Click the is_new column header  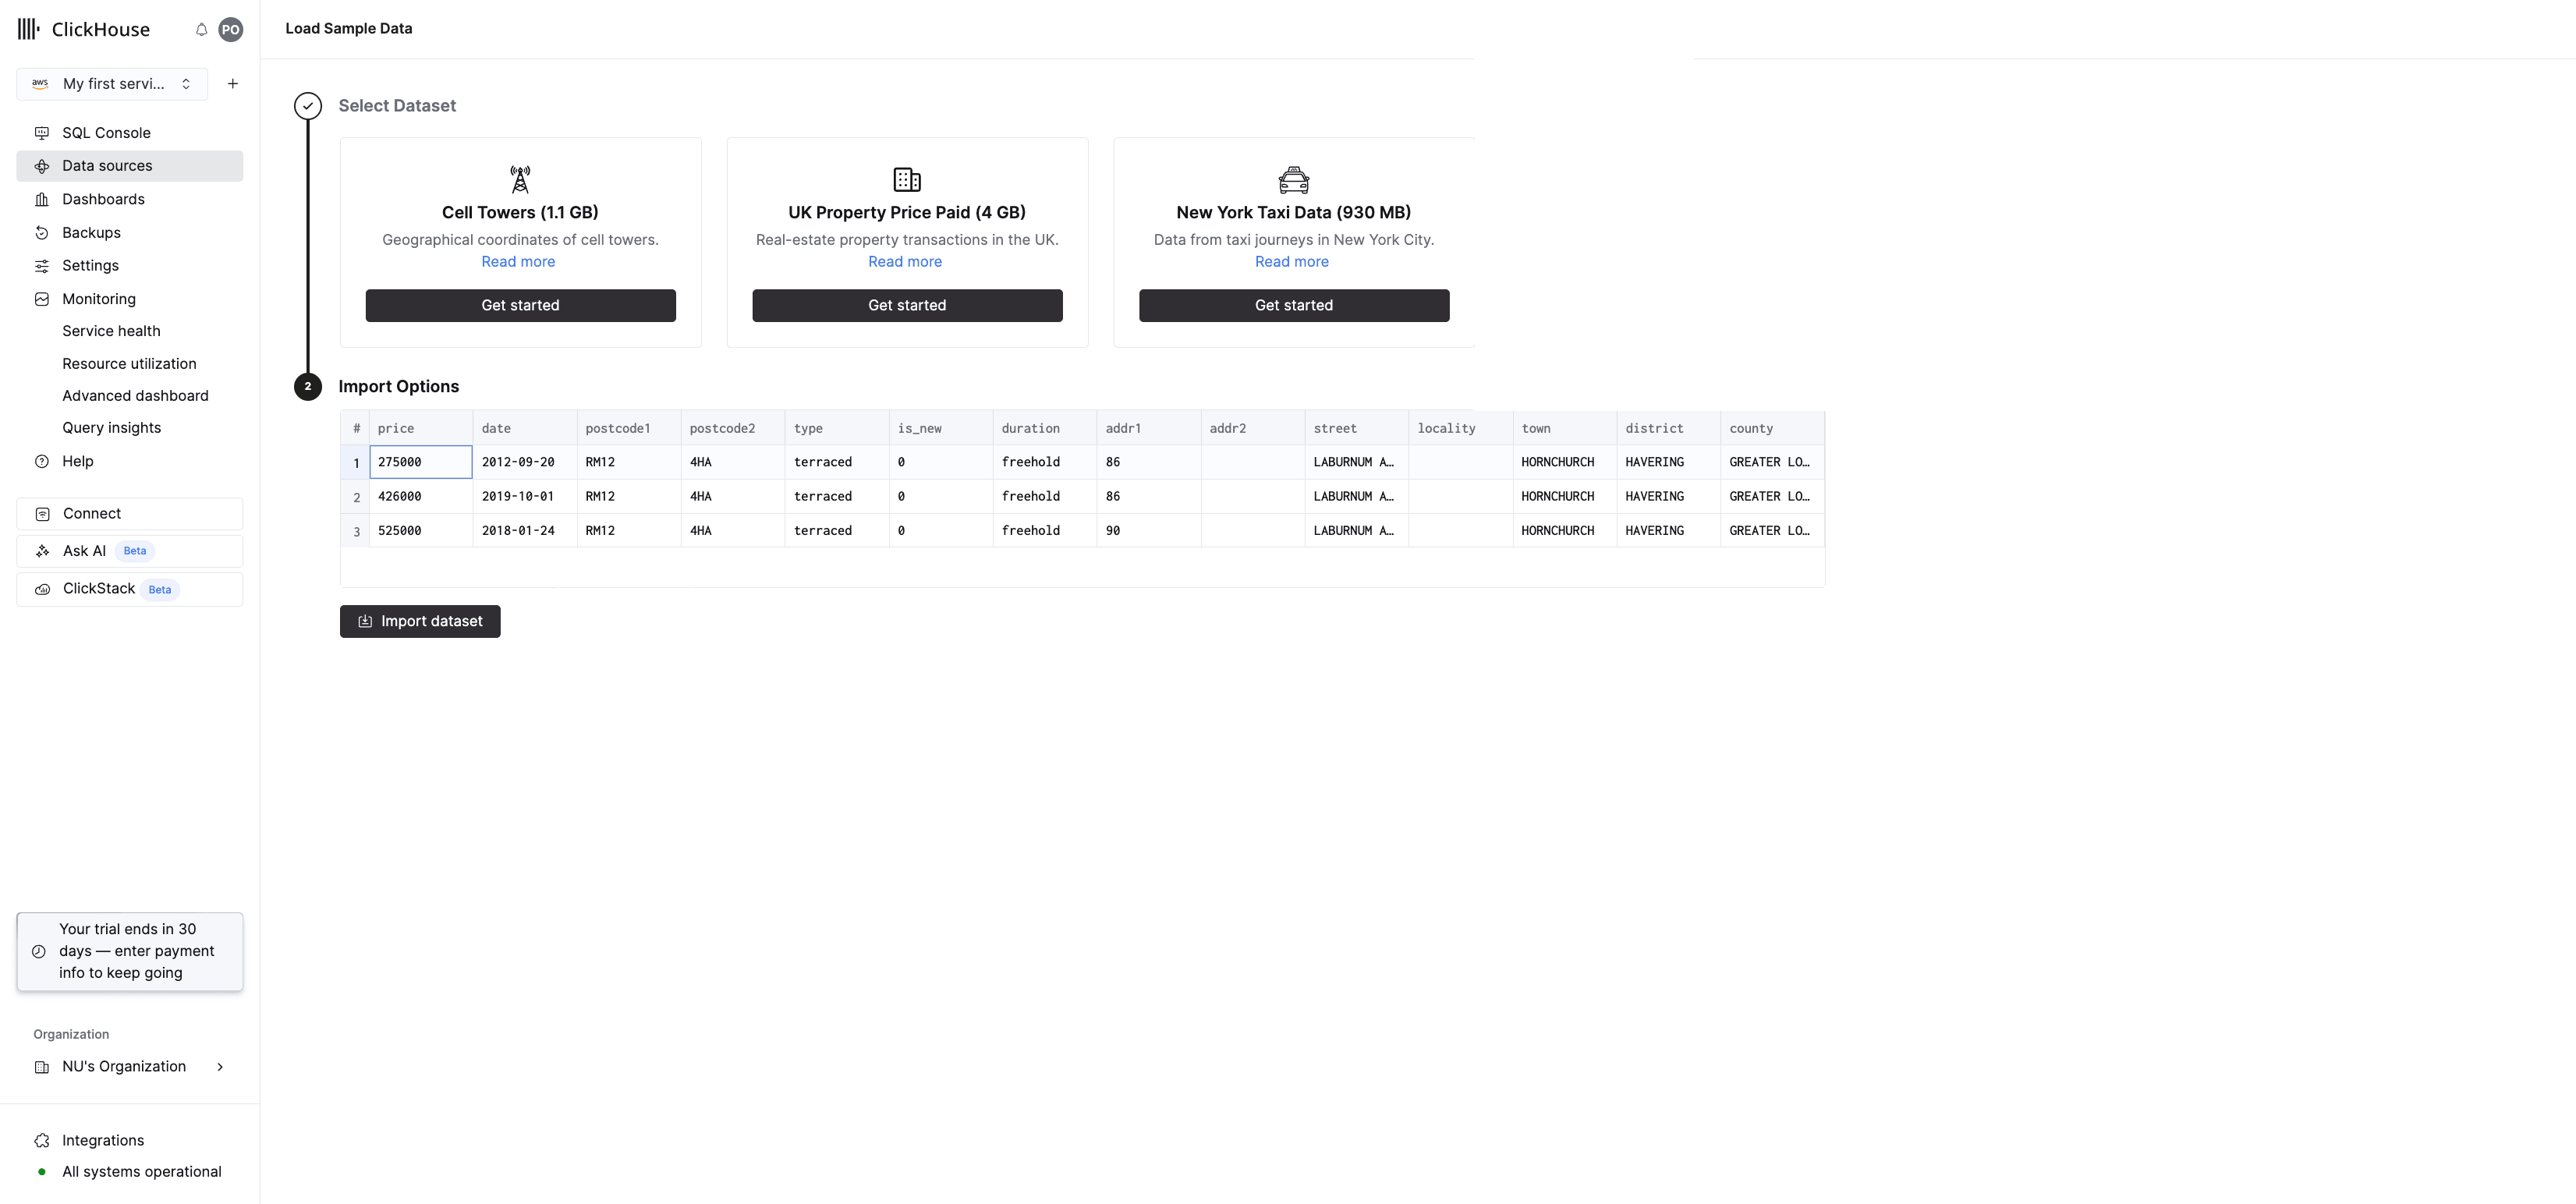(x=941, y=428)
